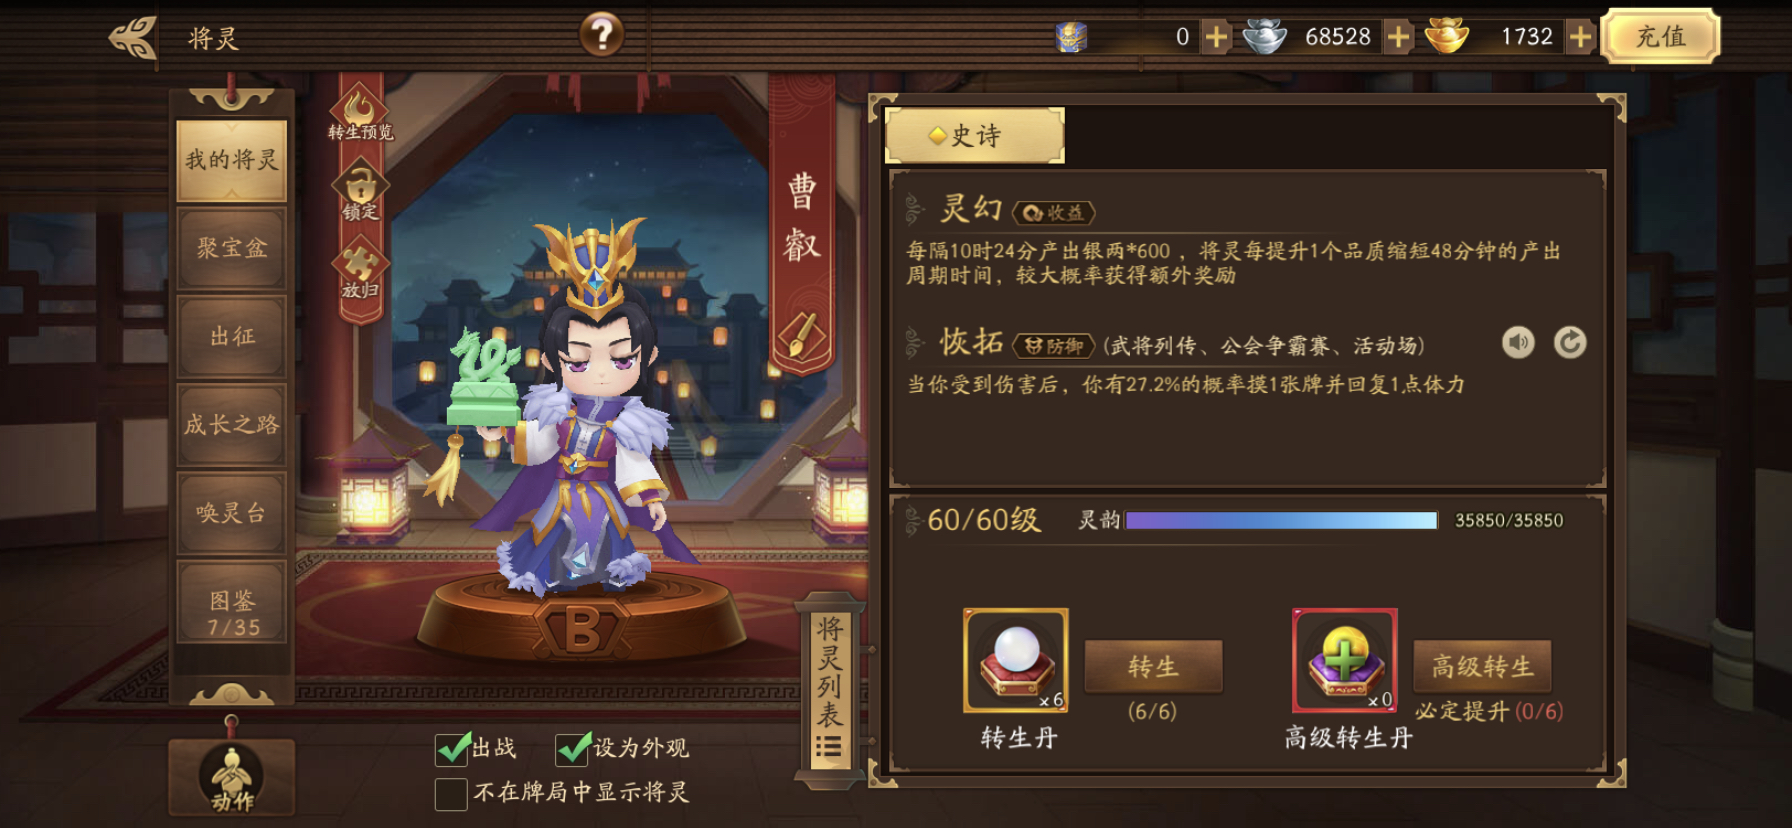Click the 转生预览 flame icon
This screenshot has height=828, width=1792.
click(x=360, y=106)
